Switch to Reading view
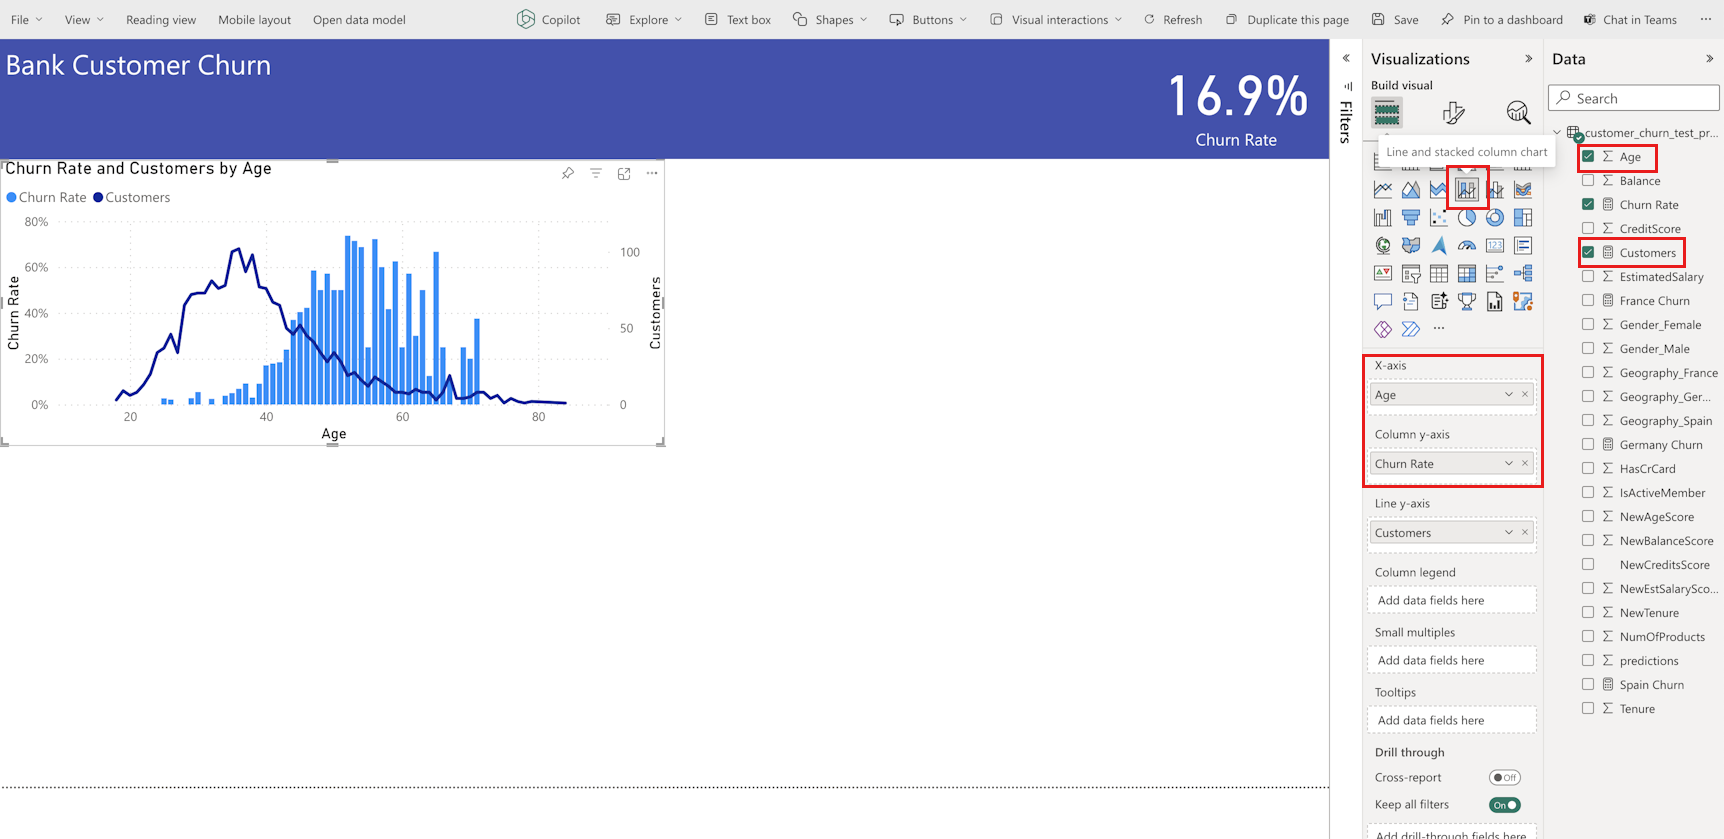The image size is (1724, 839). point(161,19)
